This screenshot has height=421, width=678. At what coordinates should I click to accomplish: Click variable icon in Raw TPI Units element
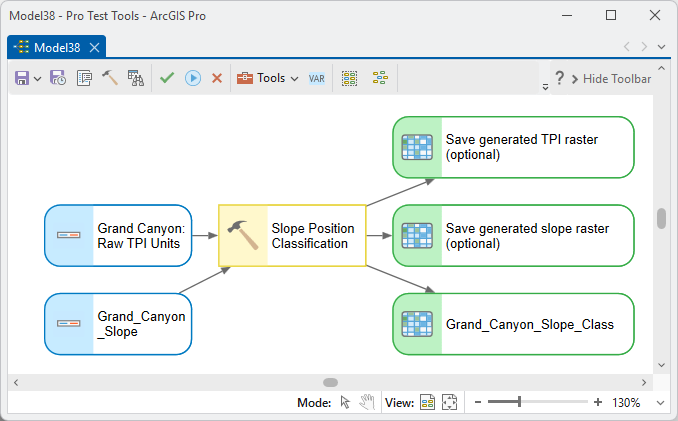pyautogui.click(x=69, y=235)
